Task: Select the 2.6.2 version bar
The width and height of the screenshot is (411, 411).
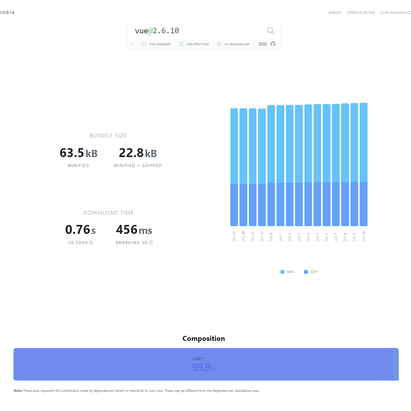Action: coord(290,165)
